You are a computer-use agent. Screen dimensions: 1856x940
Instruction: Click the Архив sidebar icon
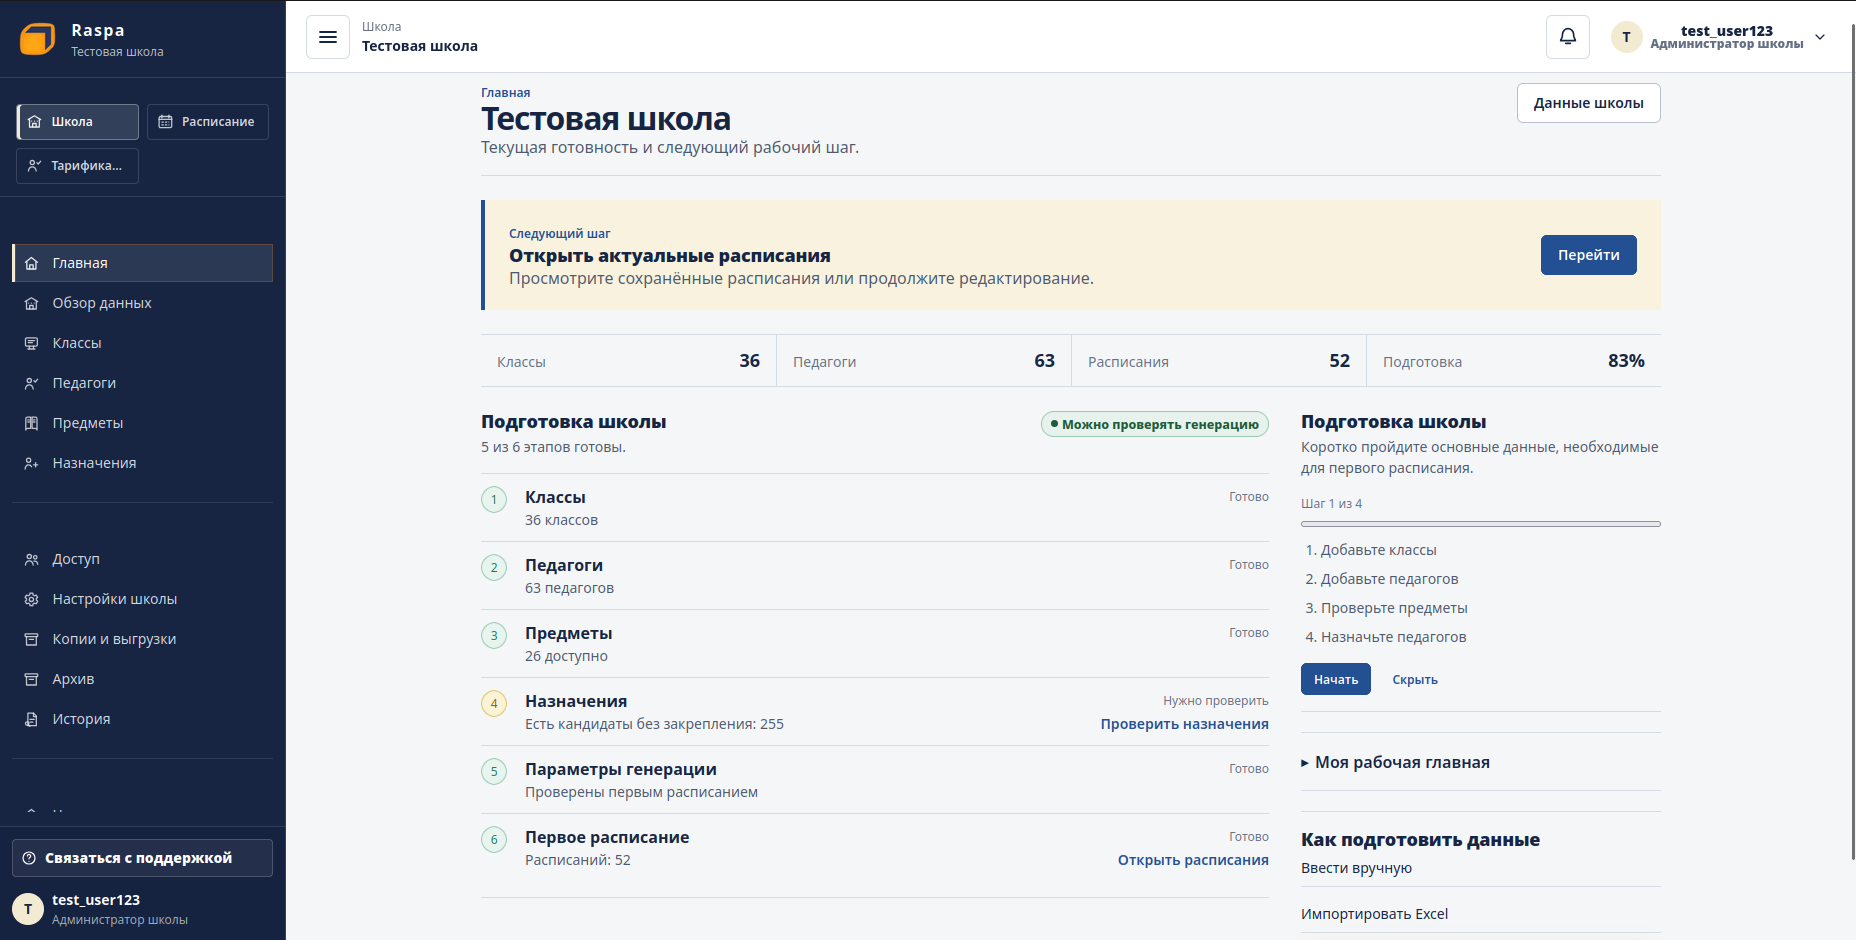(x=32, y=679)
